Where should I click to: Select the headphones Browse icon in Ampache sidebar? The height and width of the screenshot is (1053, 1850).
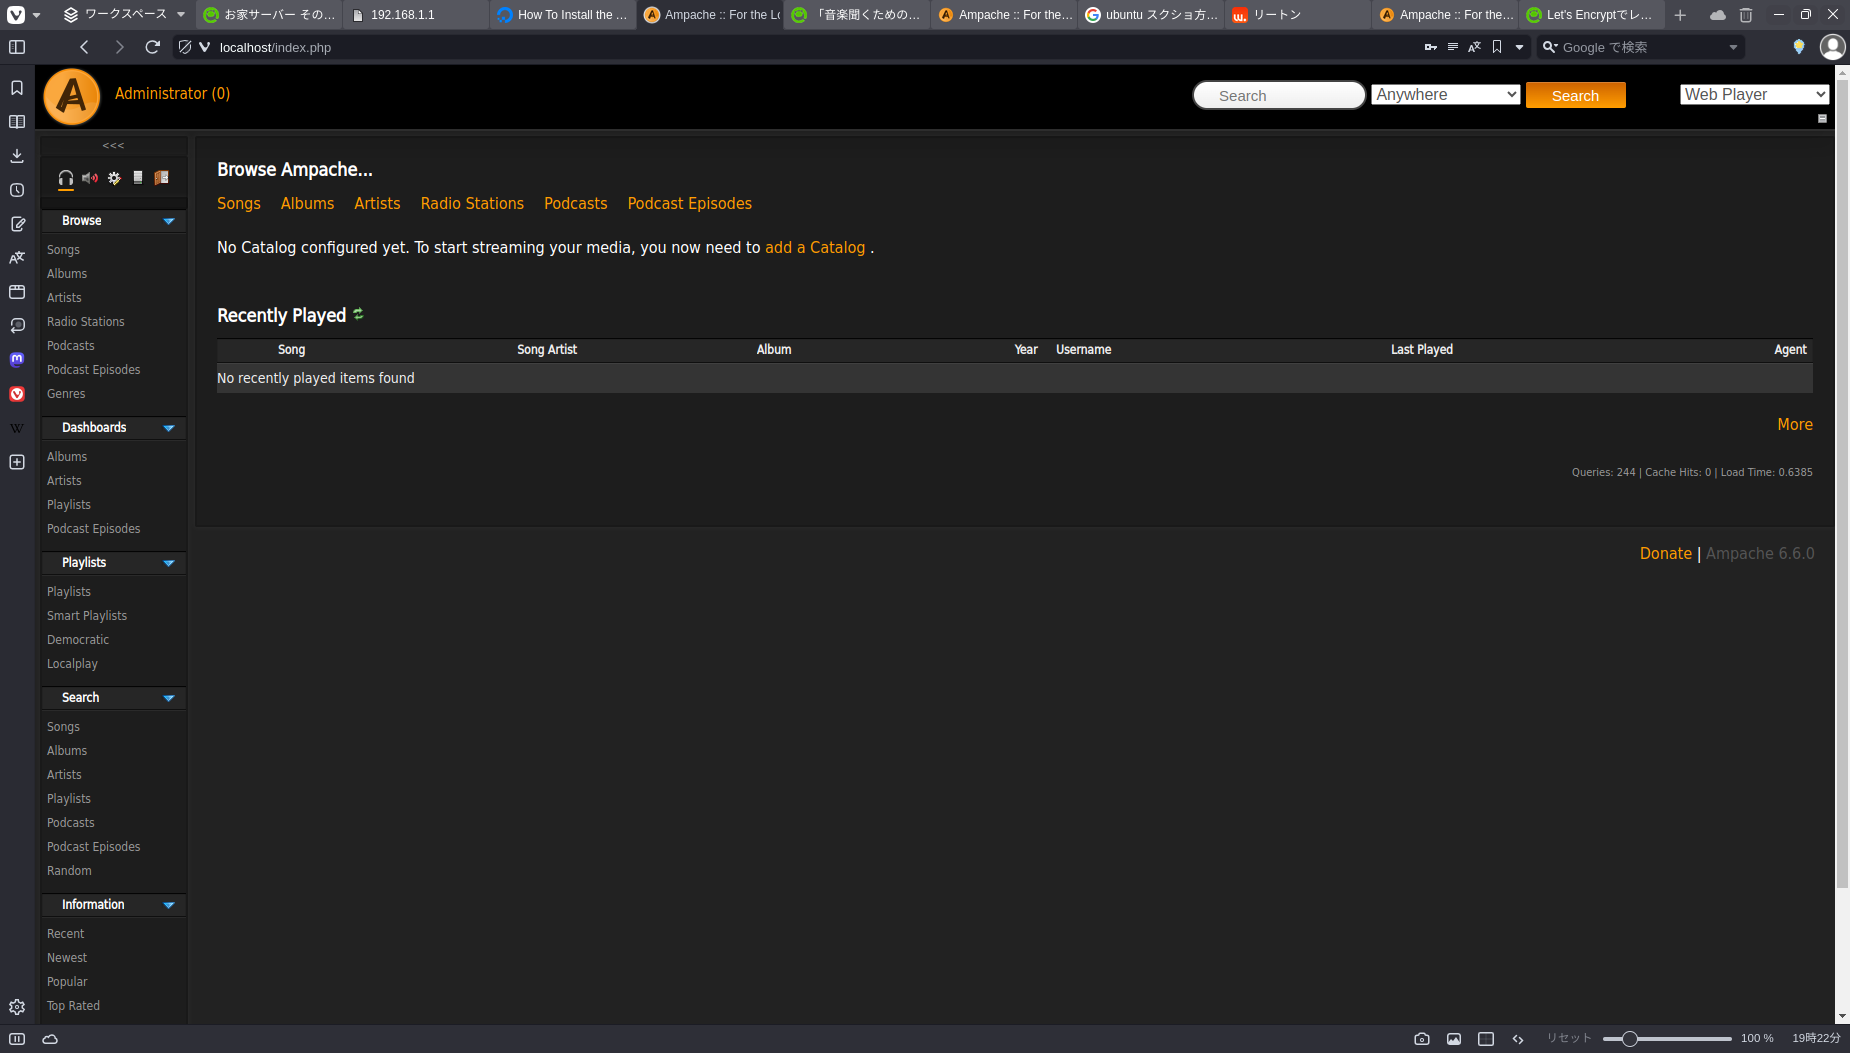(66, 178)
